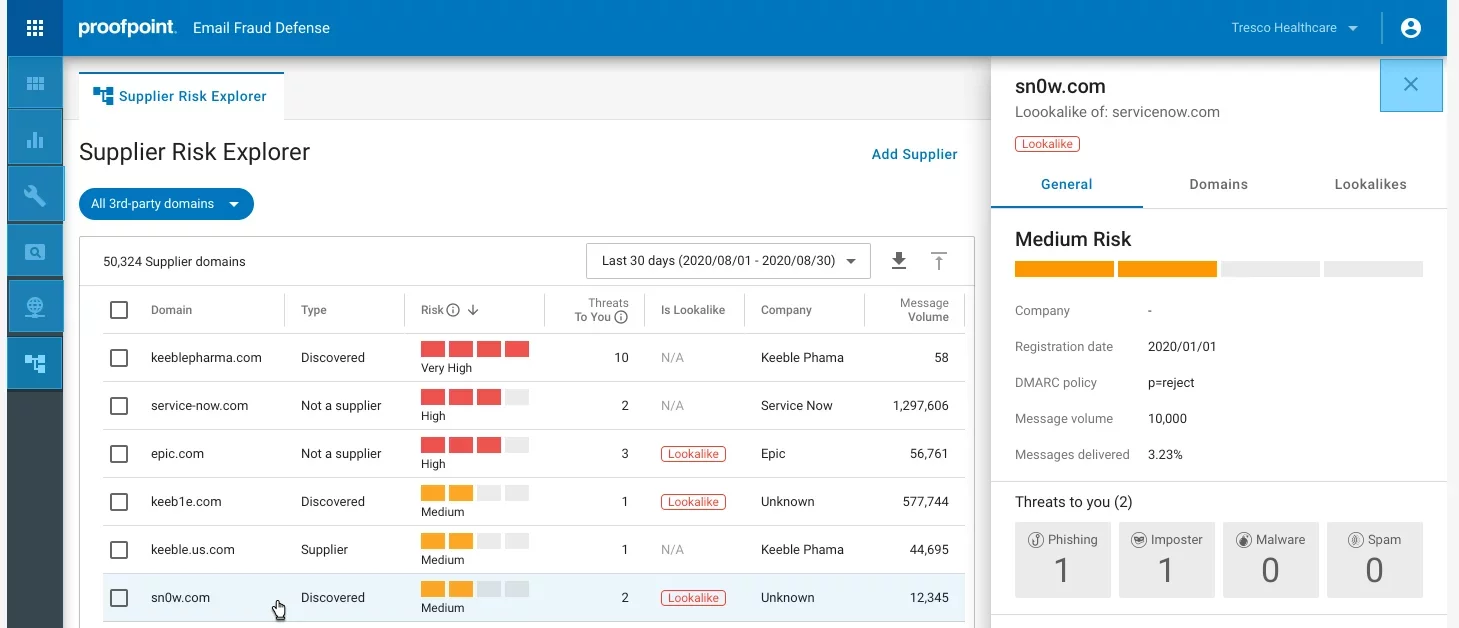Select the sn0w.com row checkbox
Image resolution: width=1459 pixels, height=628 pixels.
click(x=119, y=597)
